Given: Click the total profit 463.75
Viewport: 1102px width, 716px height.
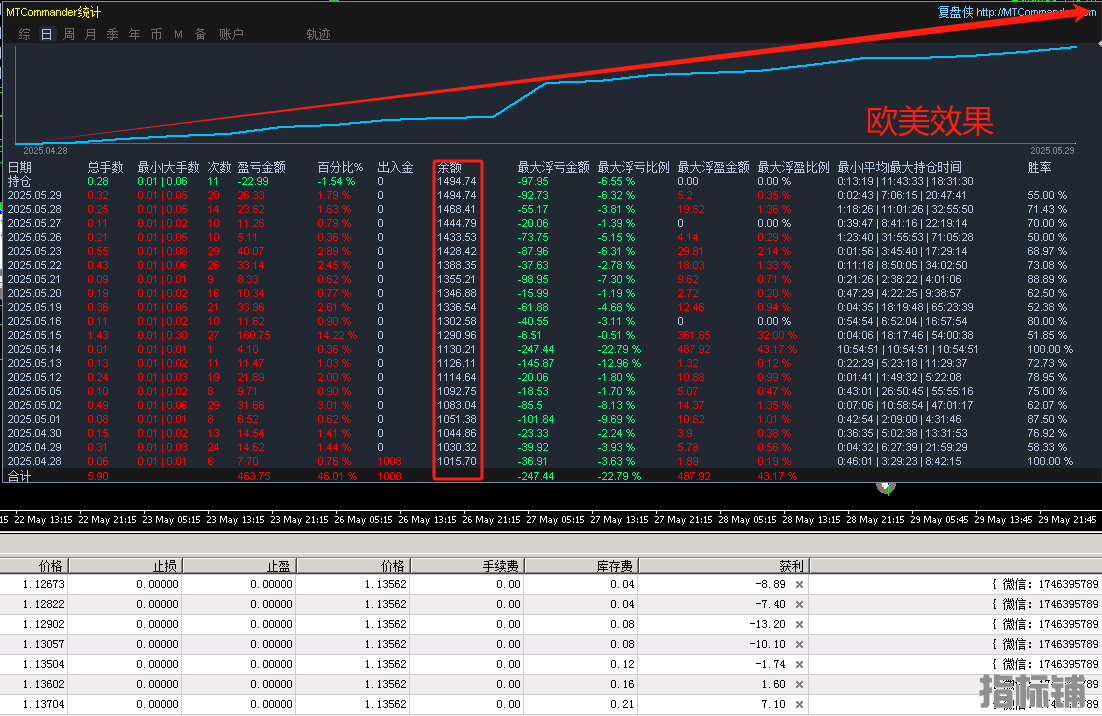Looking at the screenshot, I should (x=254, y=476).
